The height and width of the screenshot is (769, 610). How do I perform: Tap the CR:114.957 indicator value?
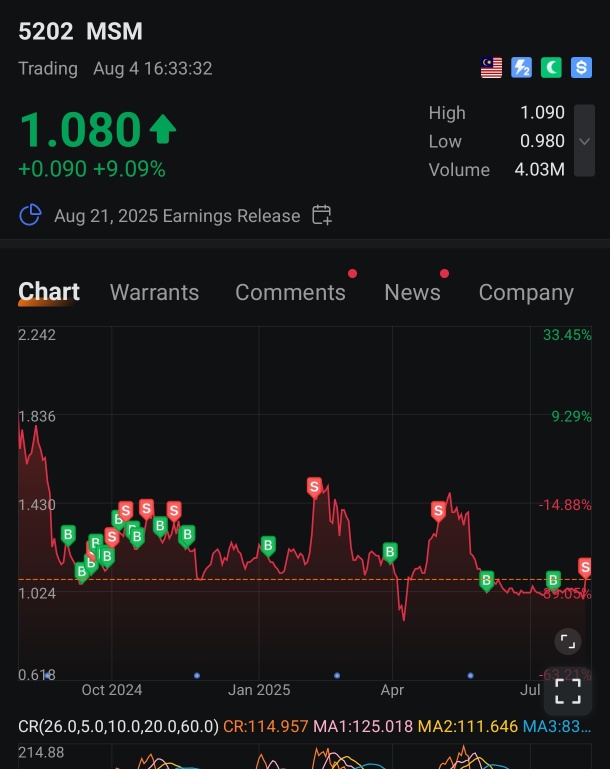click(x=266, y=726)
